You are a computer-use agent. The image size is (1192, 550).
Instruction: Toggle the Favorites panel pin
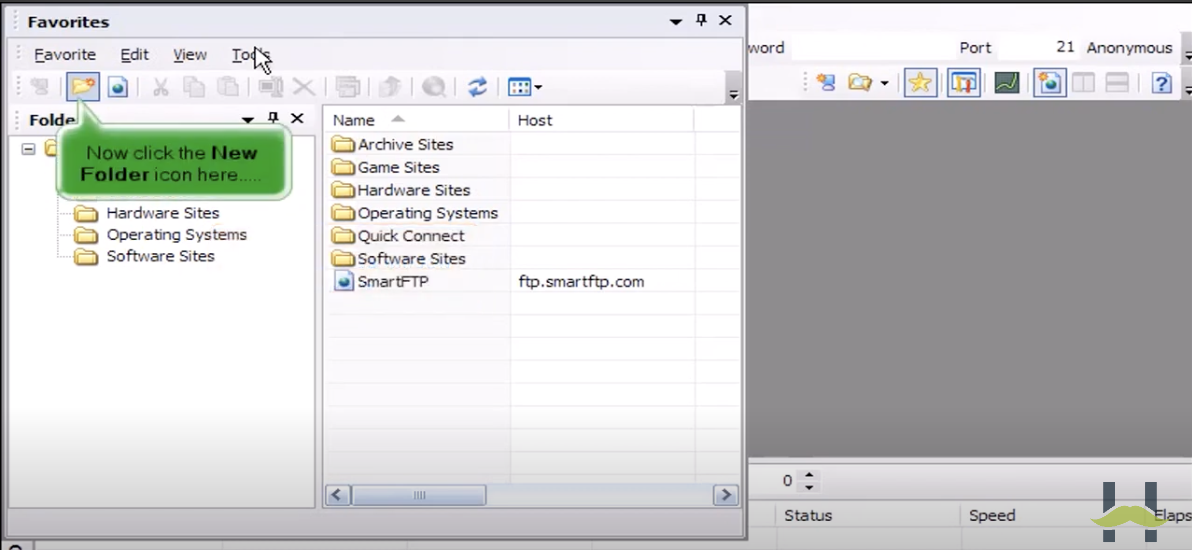(x=702, y=21)
